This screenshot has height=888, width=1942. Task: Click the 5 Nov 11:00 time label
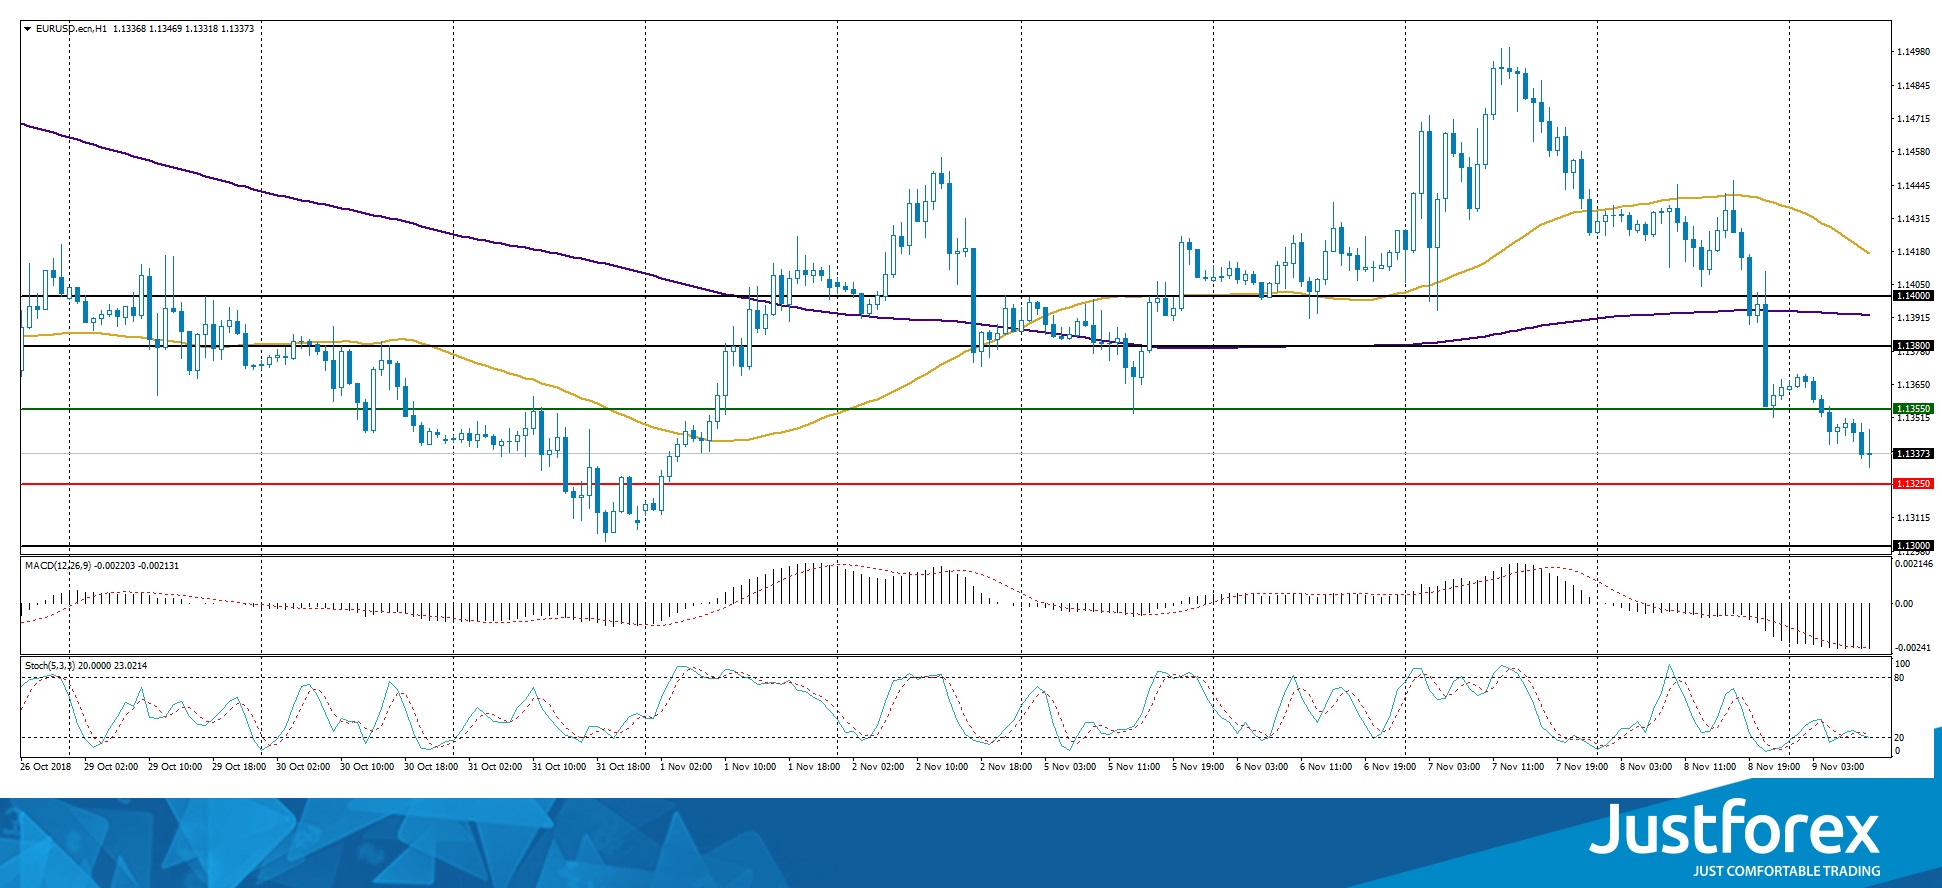[1134, 767]
